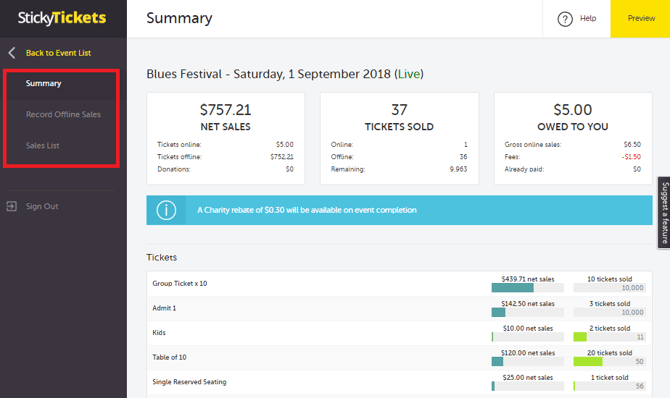
Task: Go back to Event List
Action: (x=58, y=53)
